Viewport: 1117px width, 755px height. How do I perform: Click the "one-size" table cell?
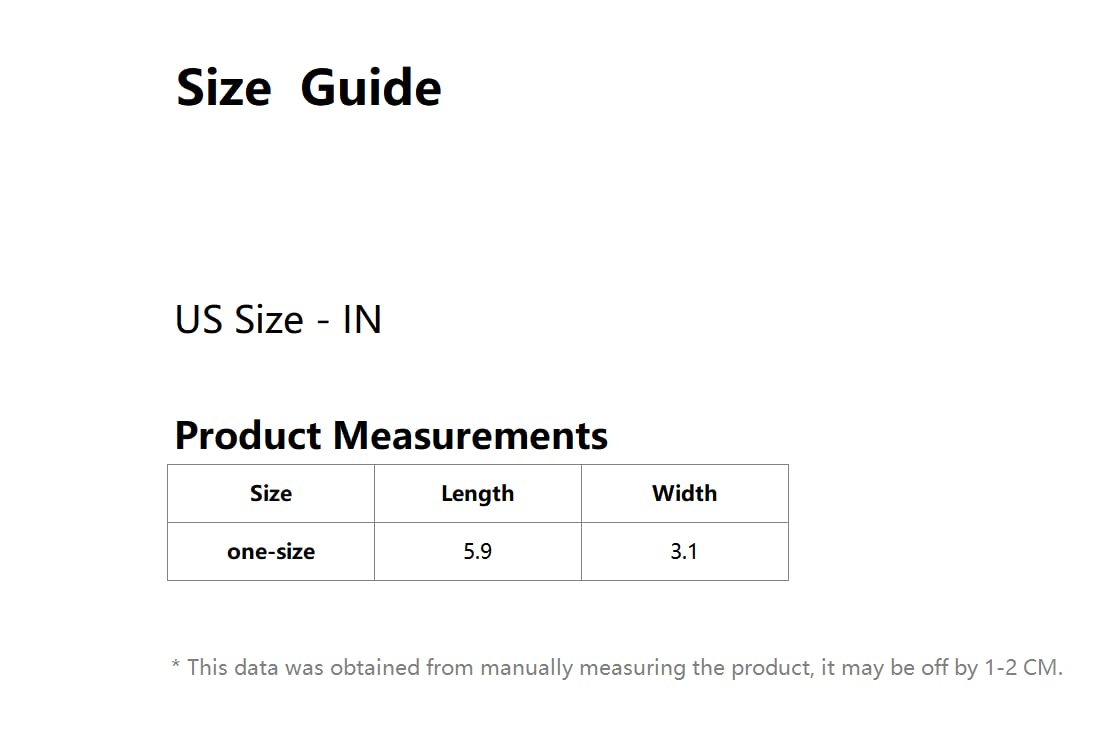click(x=271, y=551)
